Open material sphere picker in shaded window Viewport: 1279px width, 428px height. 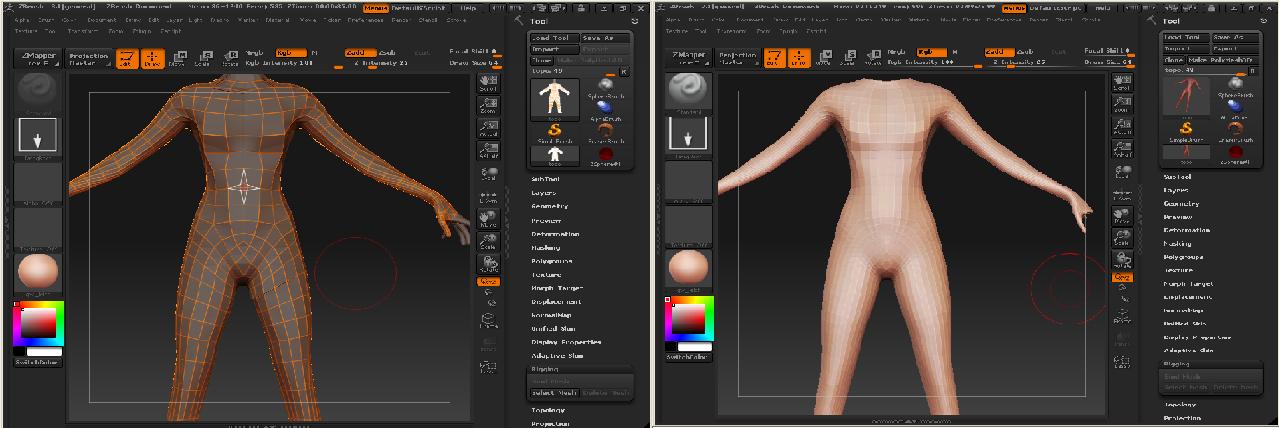[x=686, y=268]
